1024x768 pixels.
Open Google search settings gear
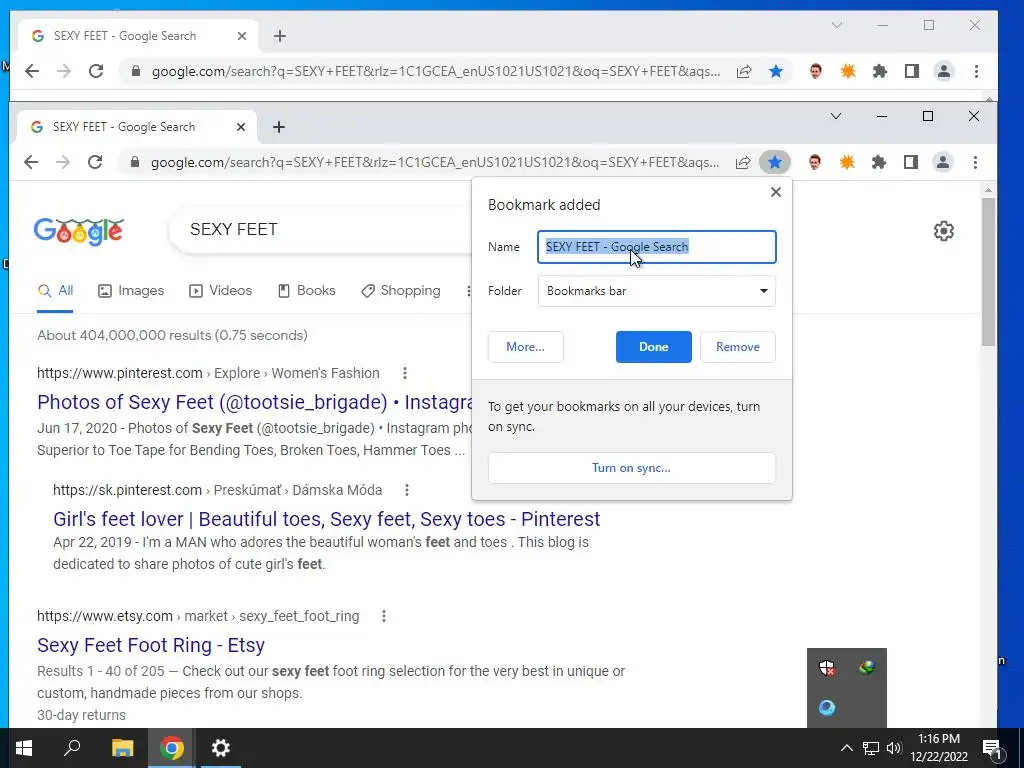[944, 231]
